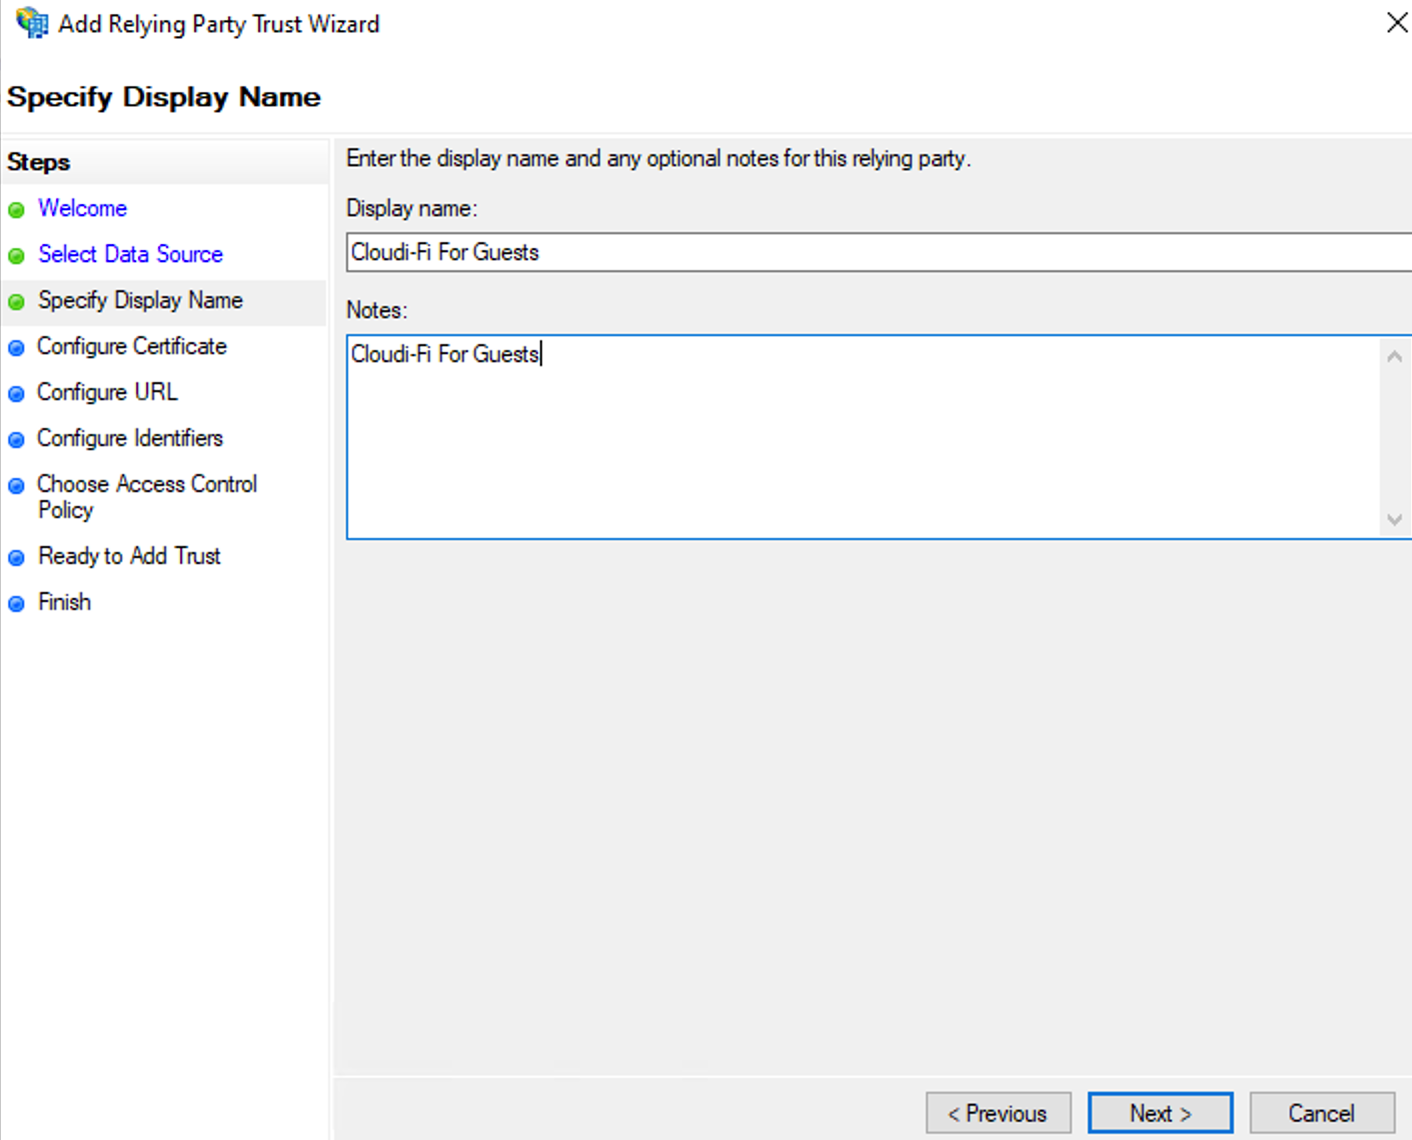The height and width of the screenshot is (1140, 1412).
Task: Select the Specify Display Name step entry
Action: click(140, 300)
